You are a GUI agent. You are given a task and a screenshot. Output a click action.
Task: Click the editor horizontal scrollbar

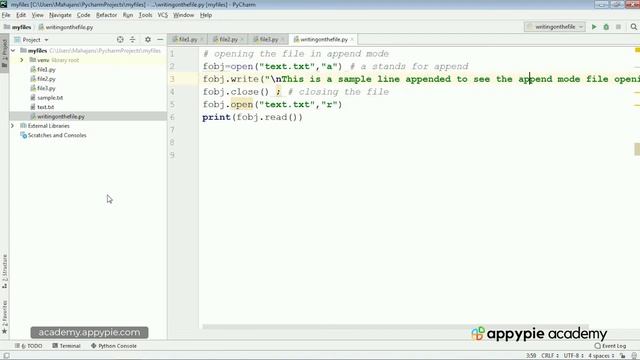[x=395, y=327]
